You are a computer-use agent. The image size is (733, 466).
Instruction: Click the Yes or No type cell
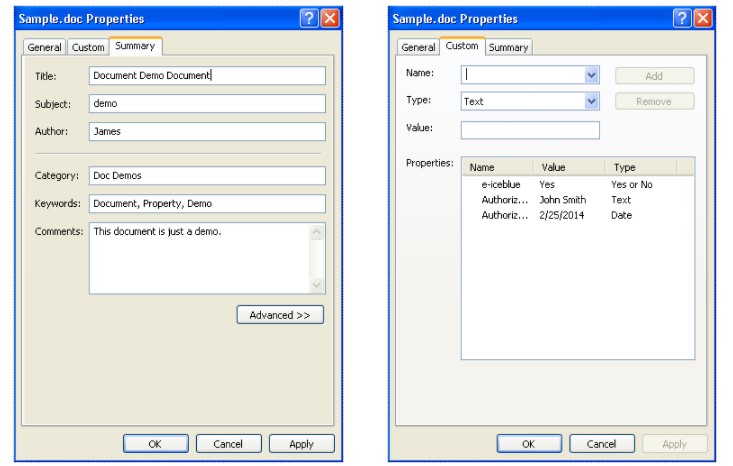tap(632, 185)
